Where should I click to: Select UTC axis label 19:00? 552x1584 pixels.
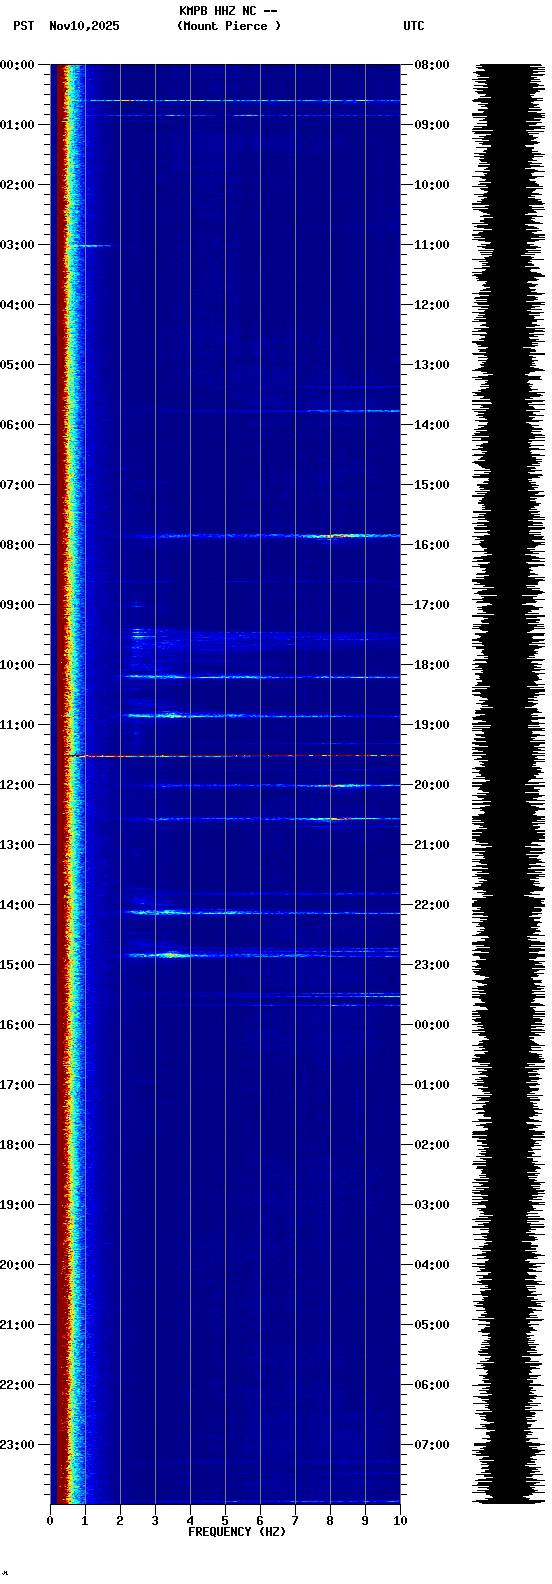tap(432, 725)
